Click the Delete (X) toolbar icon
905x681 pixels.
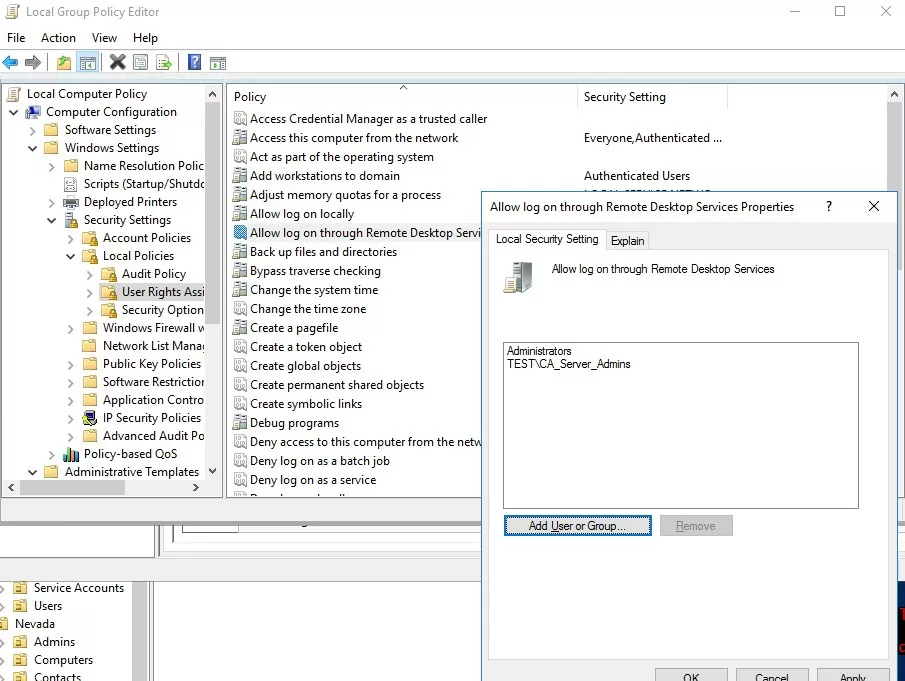[118, 63]
